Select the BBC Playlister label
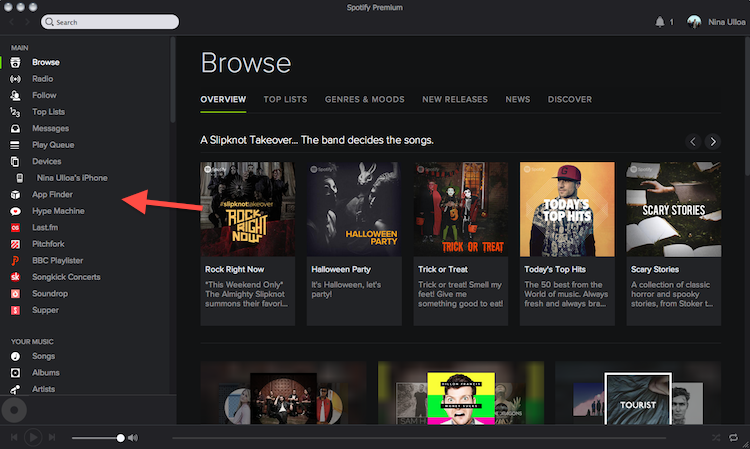 click(x=57, y=261)
